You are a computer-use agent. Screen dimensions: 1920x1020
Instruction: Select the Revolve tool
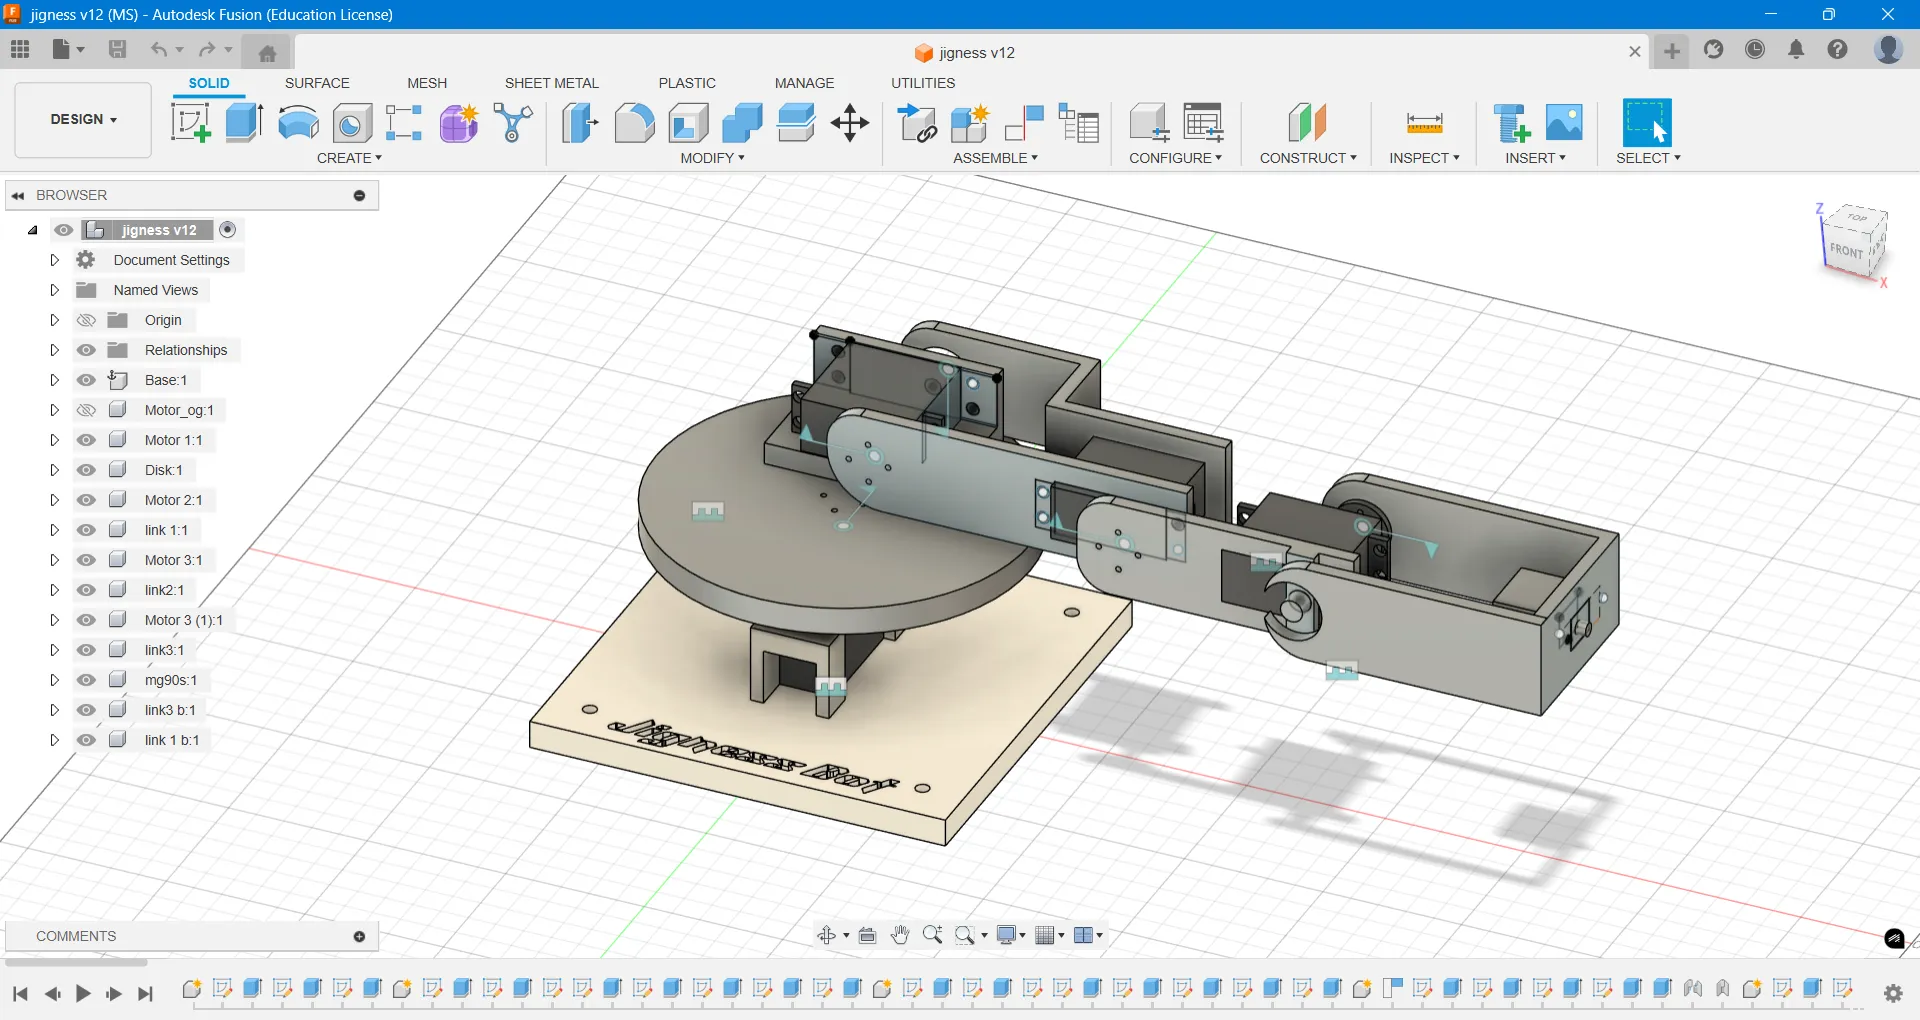pos(298,123)
